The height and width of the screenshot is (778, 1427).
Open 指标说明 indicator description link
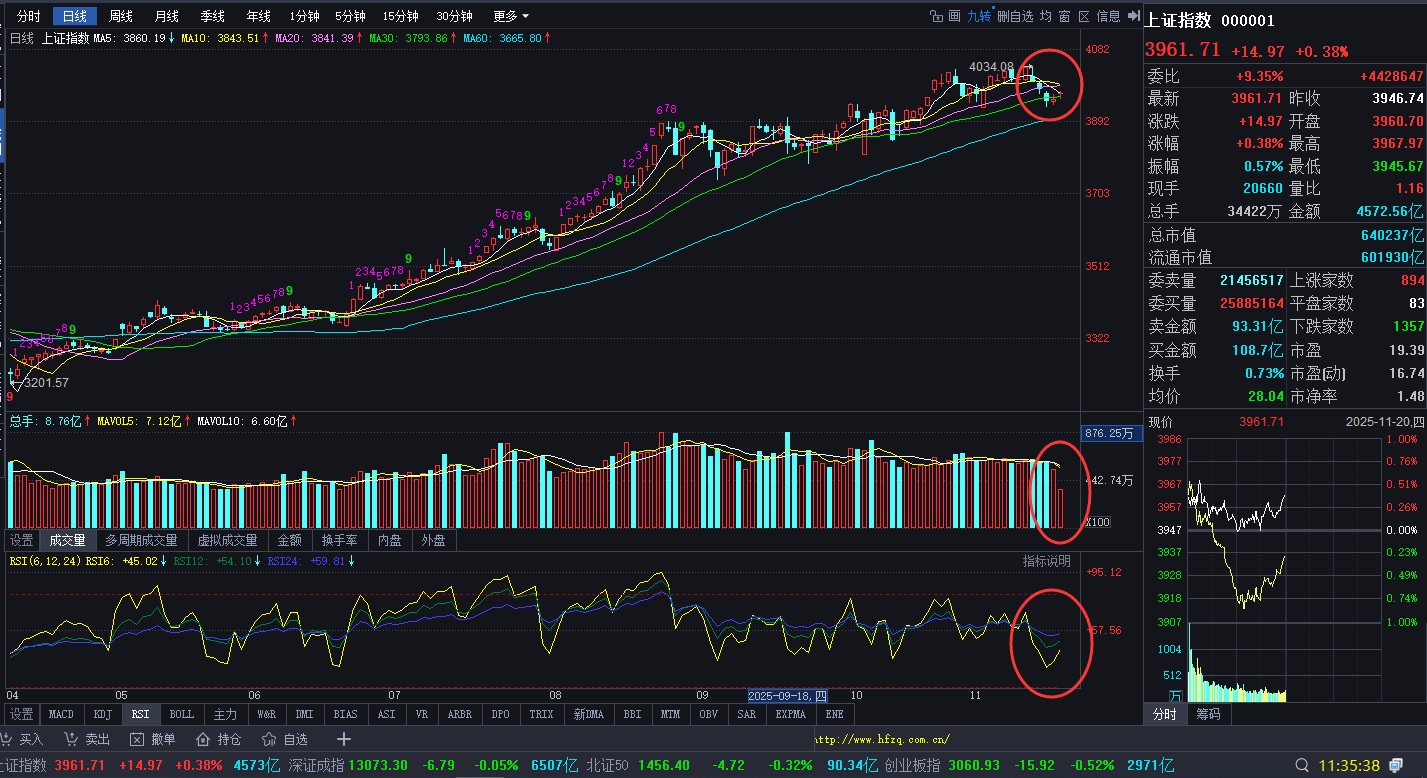click(x=1046, y=561)
